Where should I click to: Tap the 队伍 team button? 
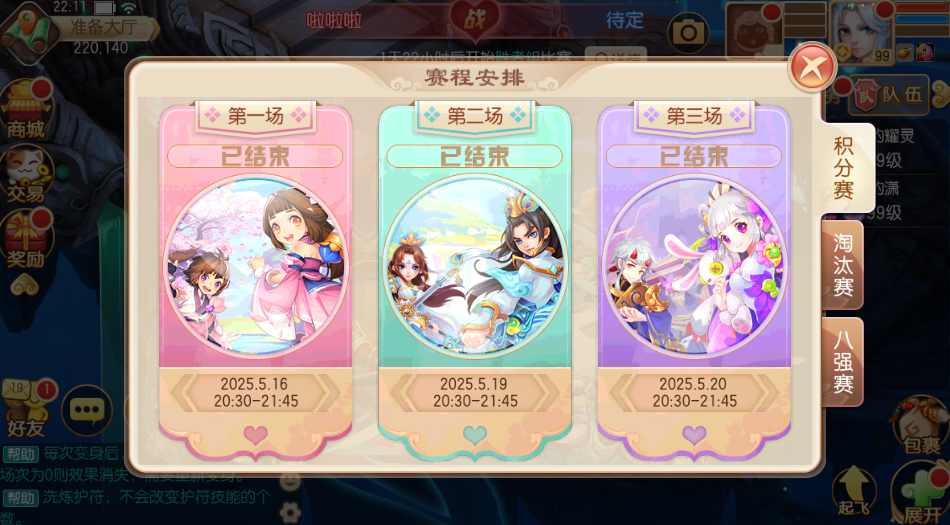[889, 95]
